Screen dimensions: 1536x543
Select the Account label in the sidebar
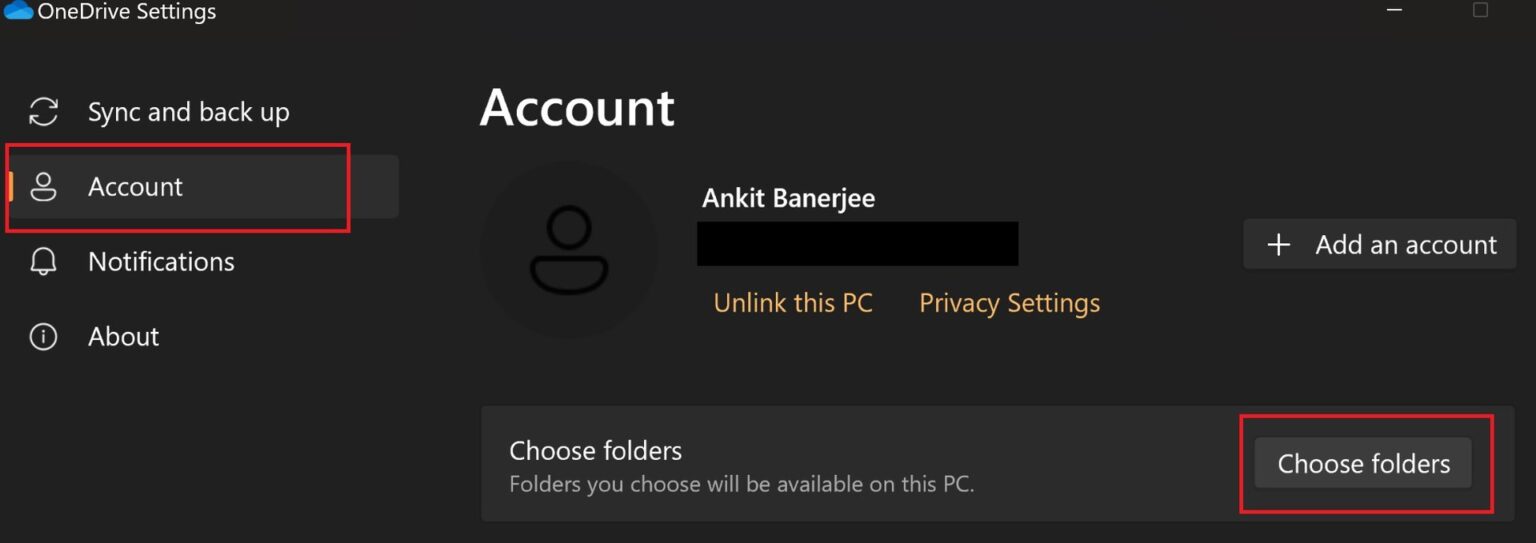point(135,187)
